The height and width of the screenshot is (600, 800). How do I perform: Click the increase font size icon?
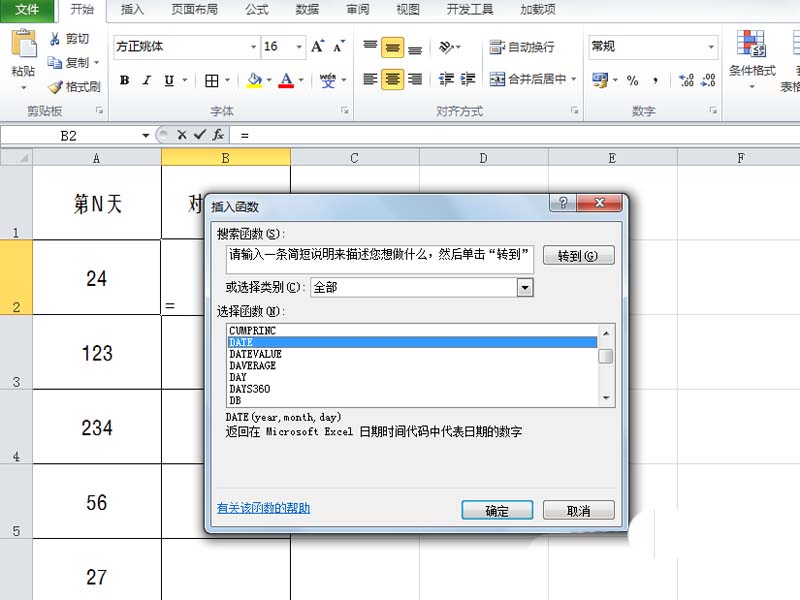[317, 46]
